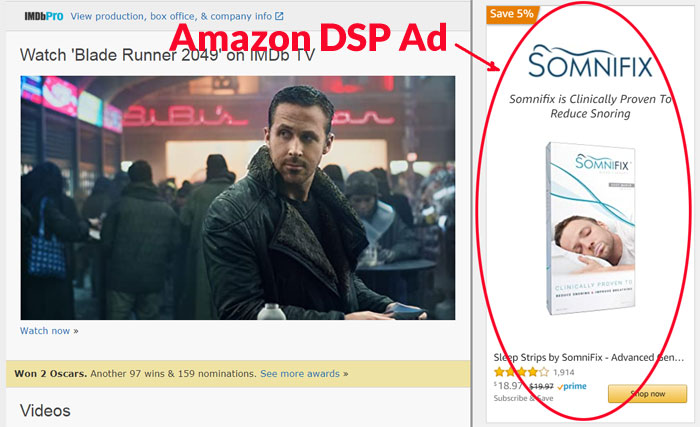Open the 1,914 reviews count
700x427 pixels.
click(563, 372)
